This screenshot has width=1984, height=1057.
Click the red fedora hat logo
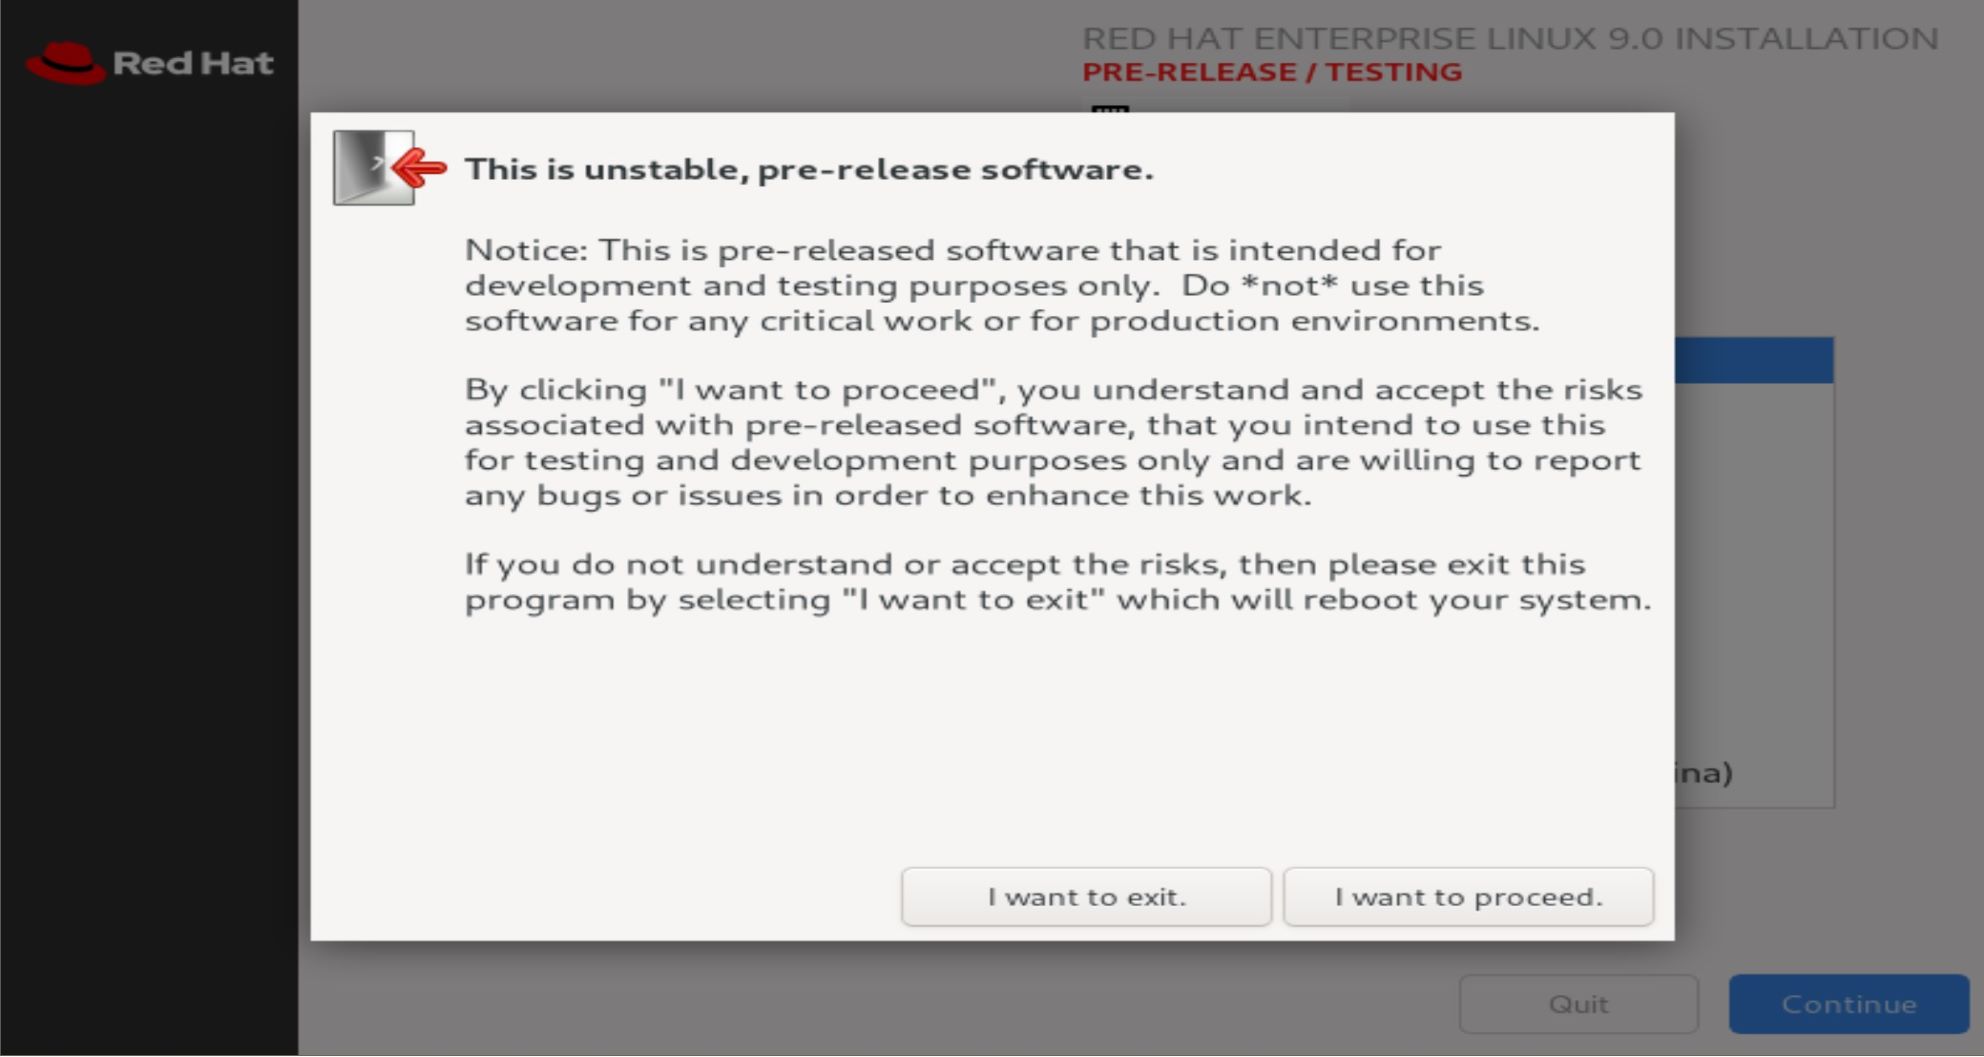click(65, 63)
